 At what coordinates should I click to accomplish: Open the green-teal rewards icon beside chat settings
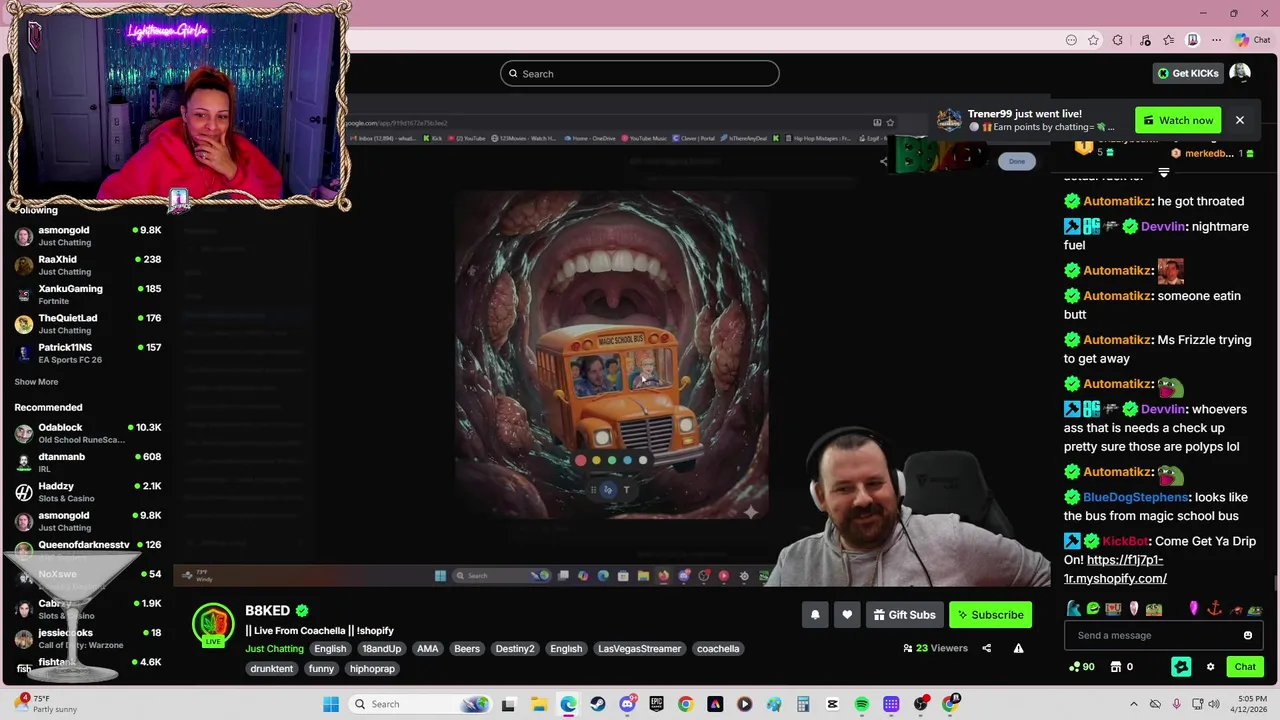coord(1181,666)
